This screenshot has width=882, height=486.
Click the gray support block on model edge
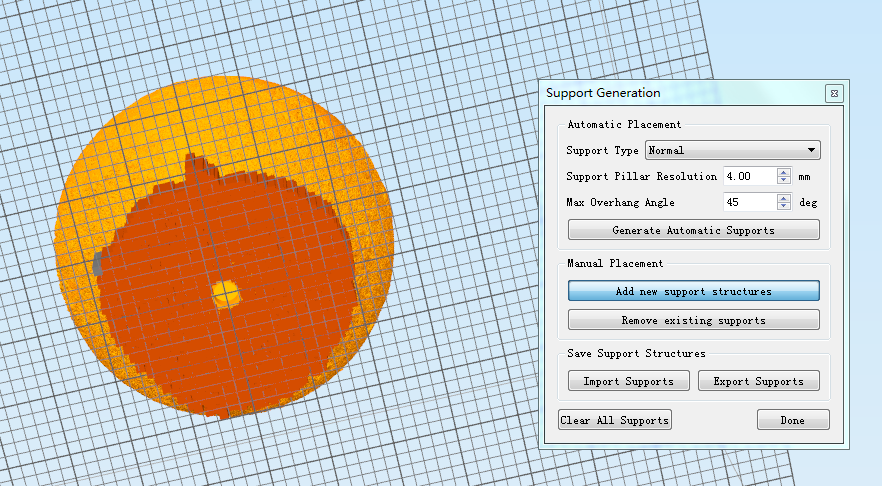coord(97,264)
